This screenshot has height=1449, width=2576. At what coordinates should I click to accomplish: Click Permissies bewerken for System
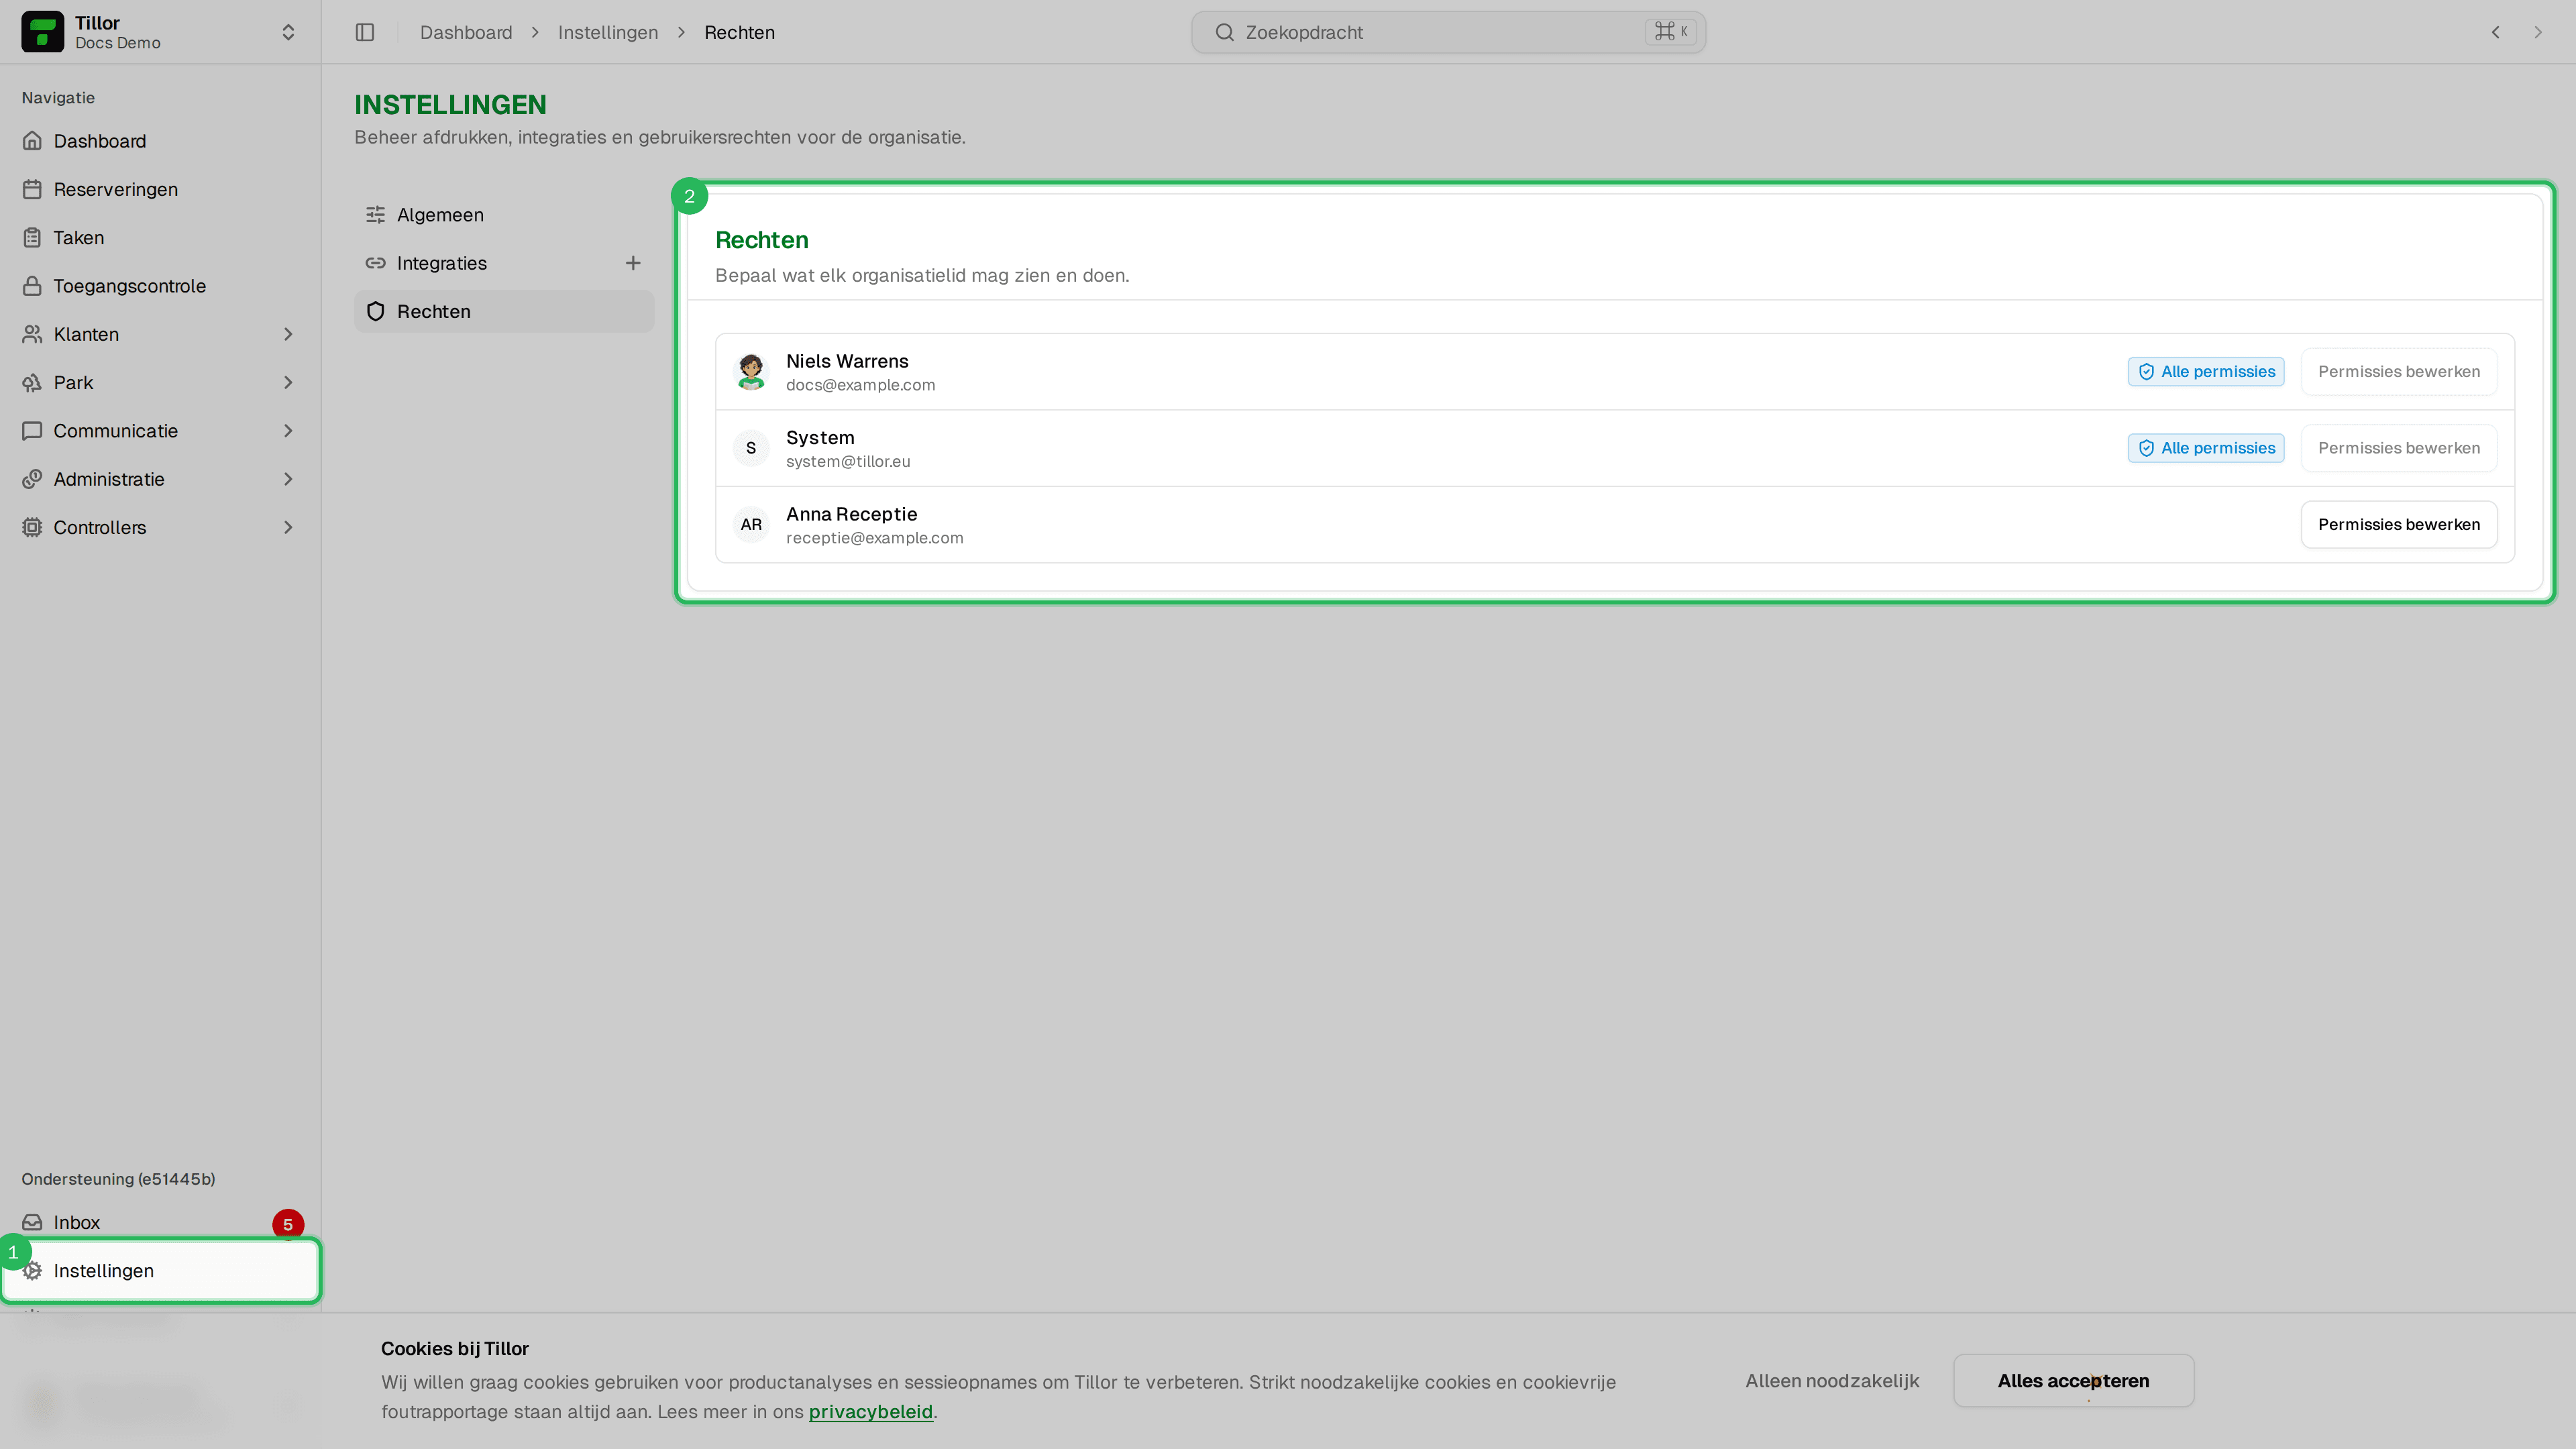(x=2399, y=448)
